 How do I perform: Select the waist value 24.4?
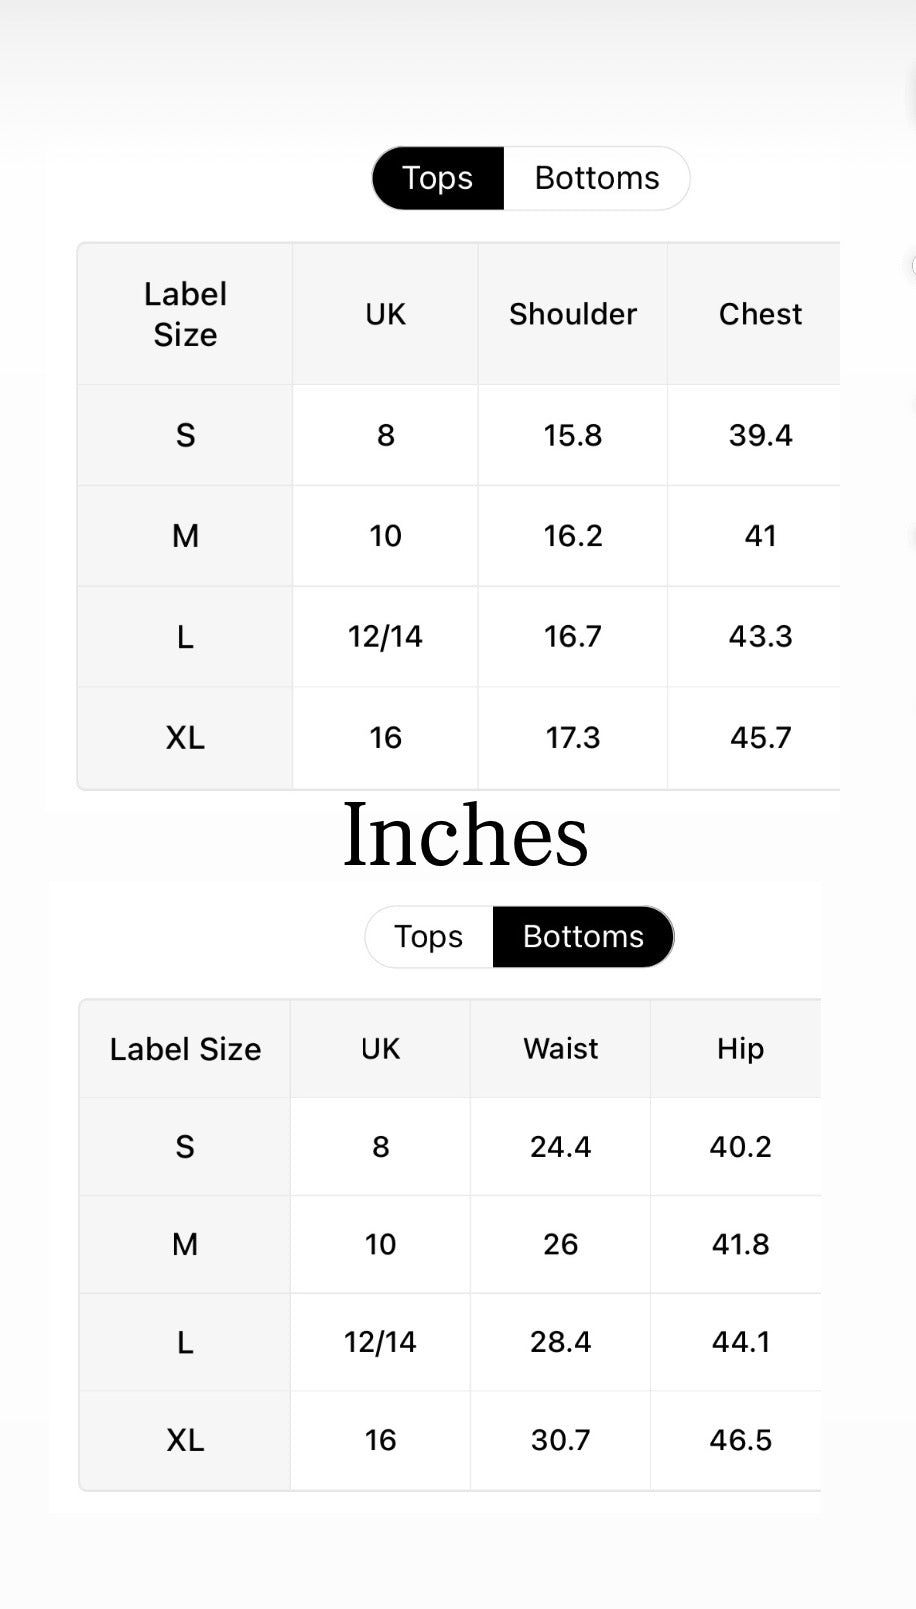coord(560,1147)
